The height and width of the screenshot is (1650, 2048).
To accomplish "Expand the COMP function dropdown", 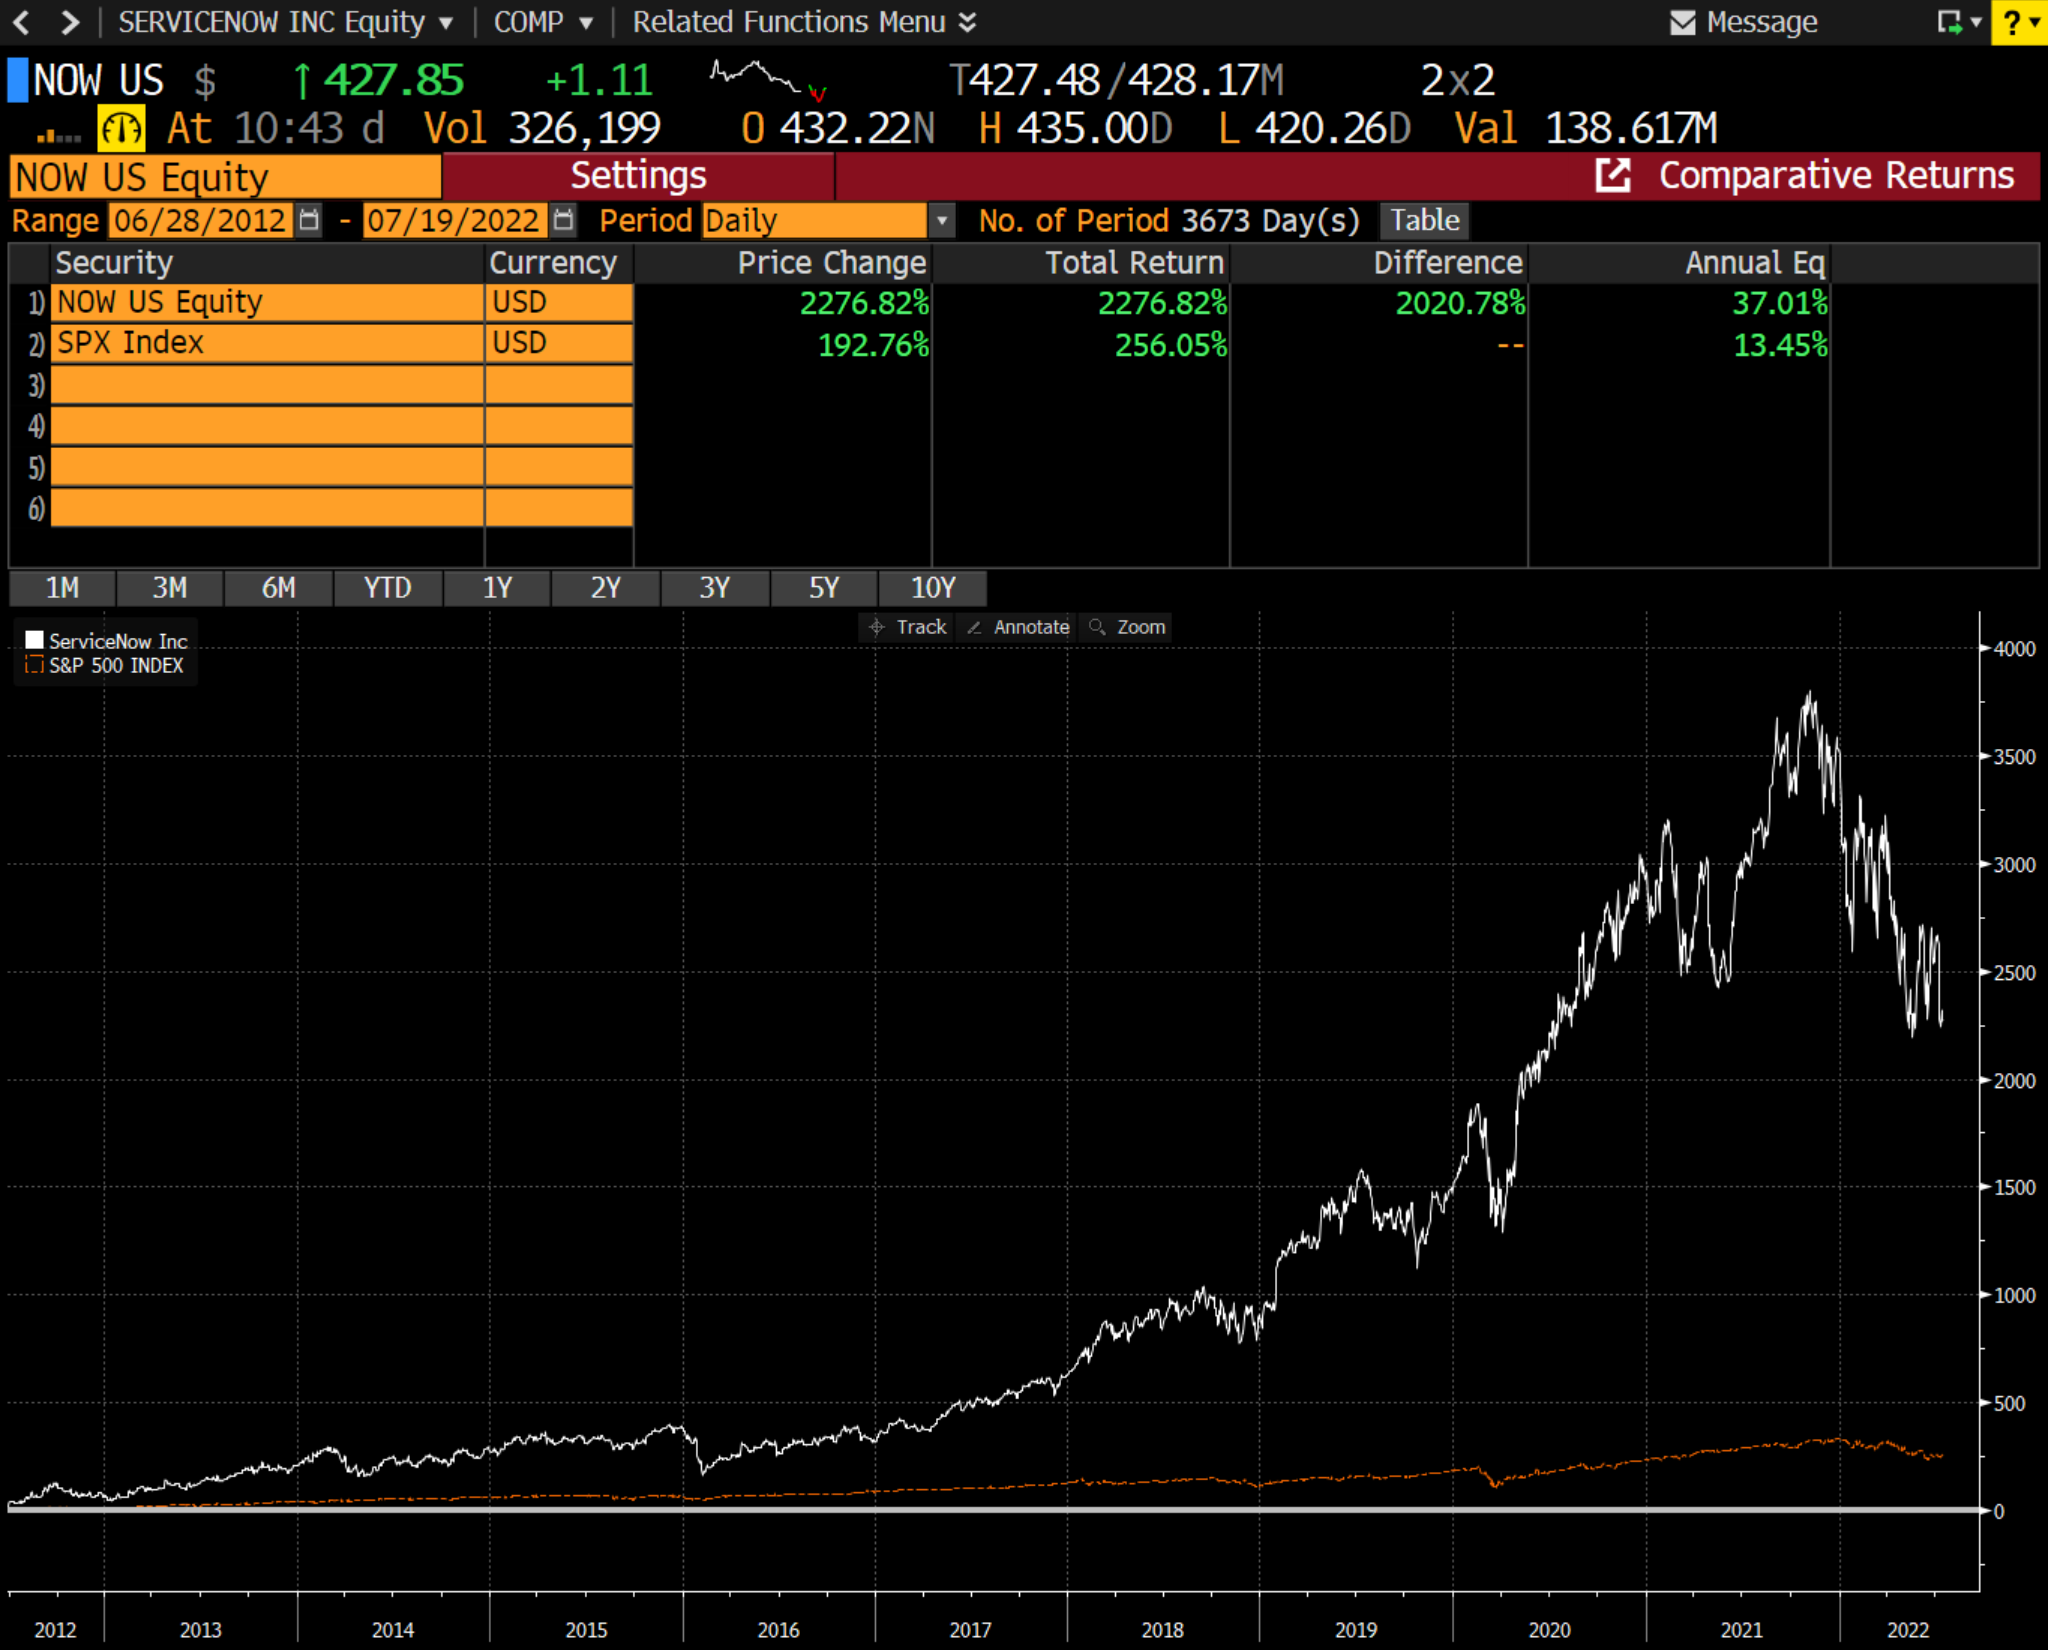I will click(586, 23).
